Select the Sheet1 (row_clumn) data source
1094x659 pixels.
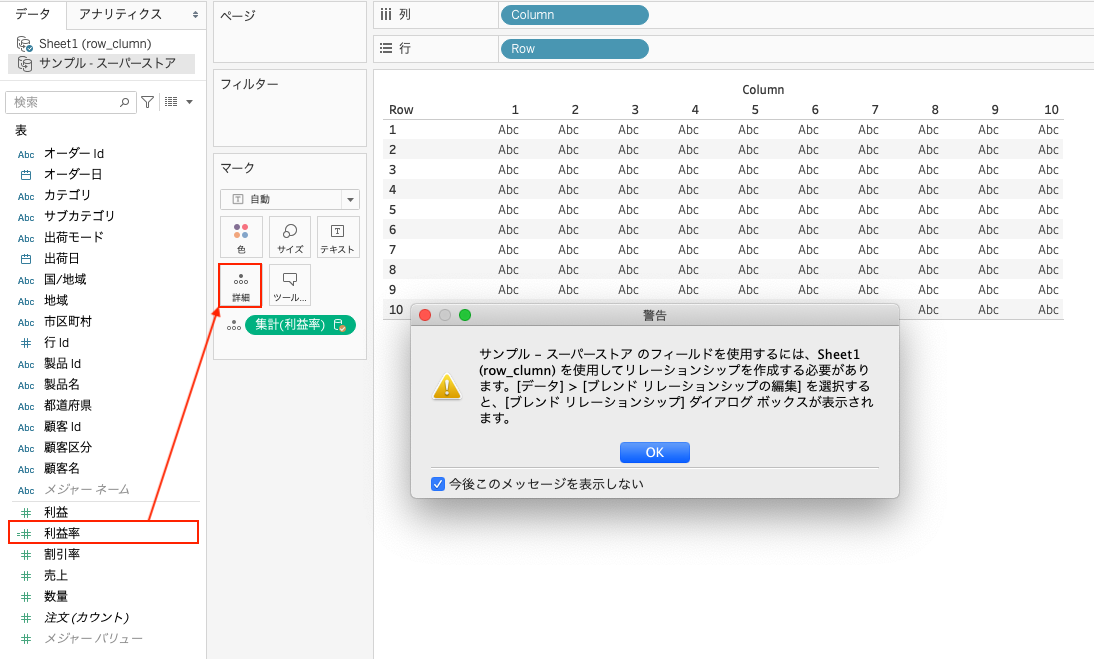pos(94,44)
